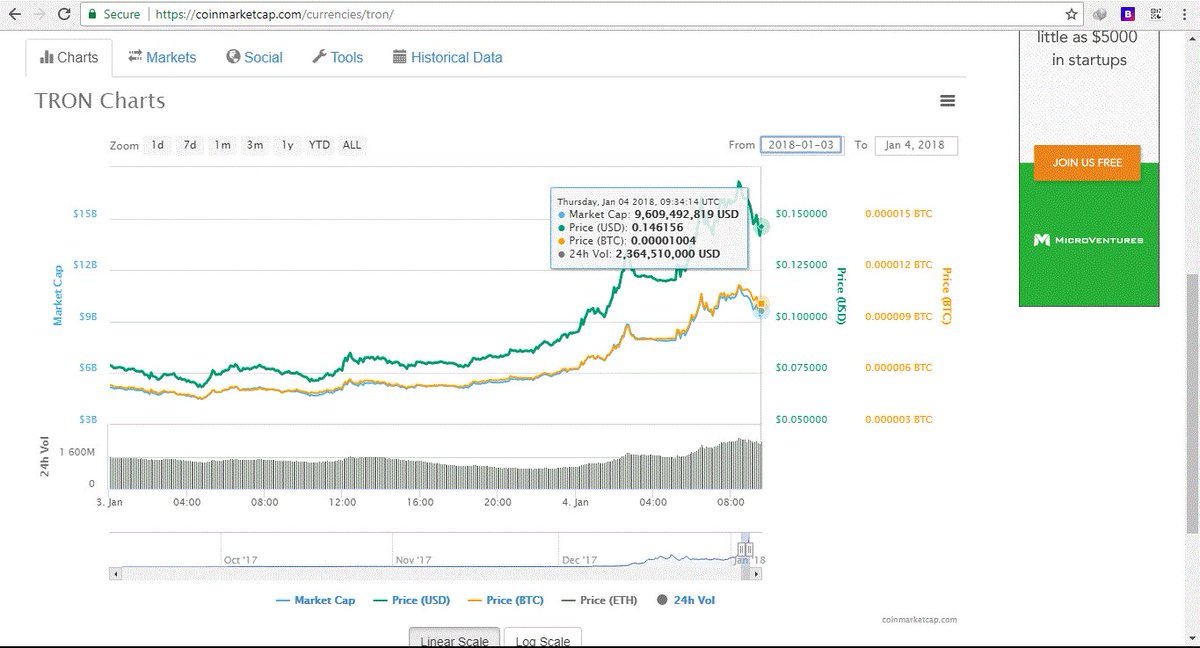The height and width of the screenshot is (648, 1200).
Task: Click the coinmarketcap.com chart credit
Action: 920,620
